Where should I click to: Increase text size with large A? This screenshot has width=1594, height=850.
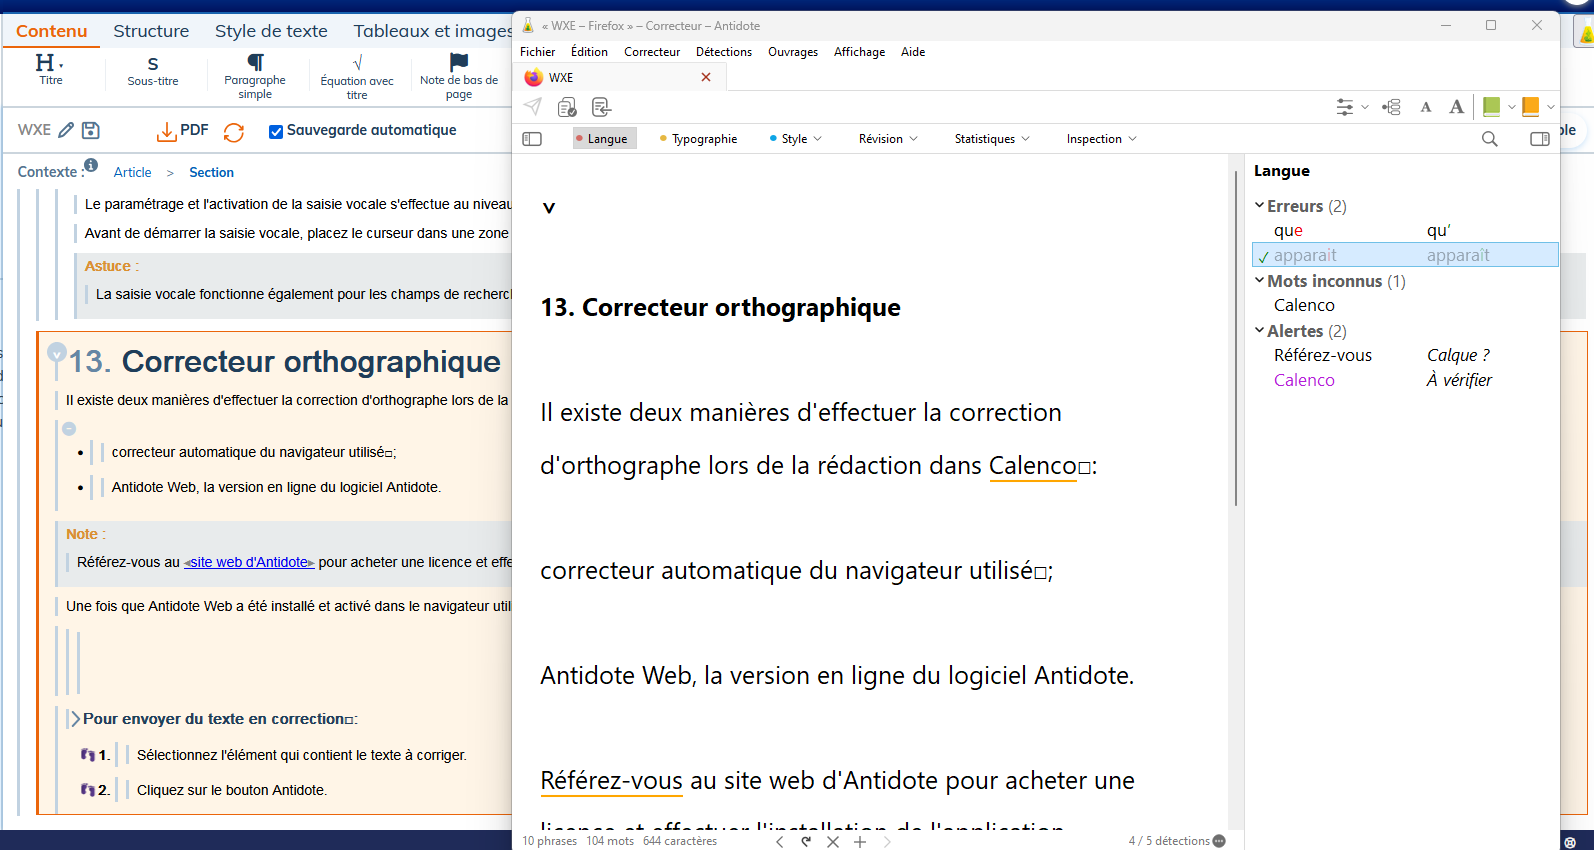coord(1456,107)
